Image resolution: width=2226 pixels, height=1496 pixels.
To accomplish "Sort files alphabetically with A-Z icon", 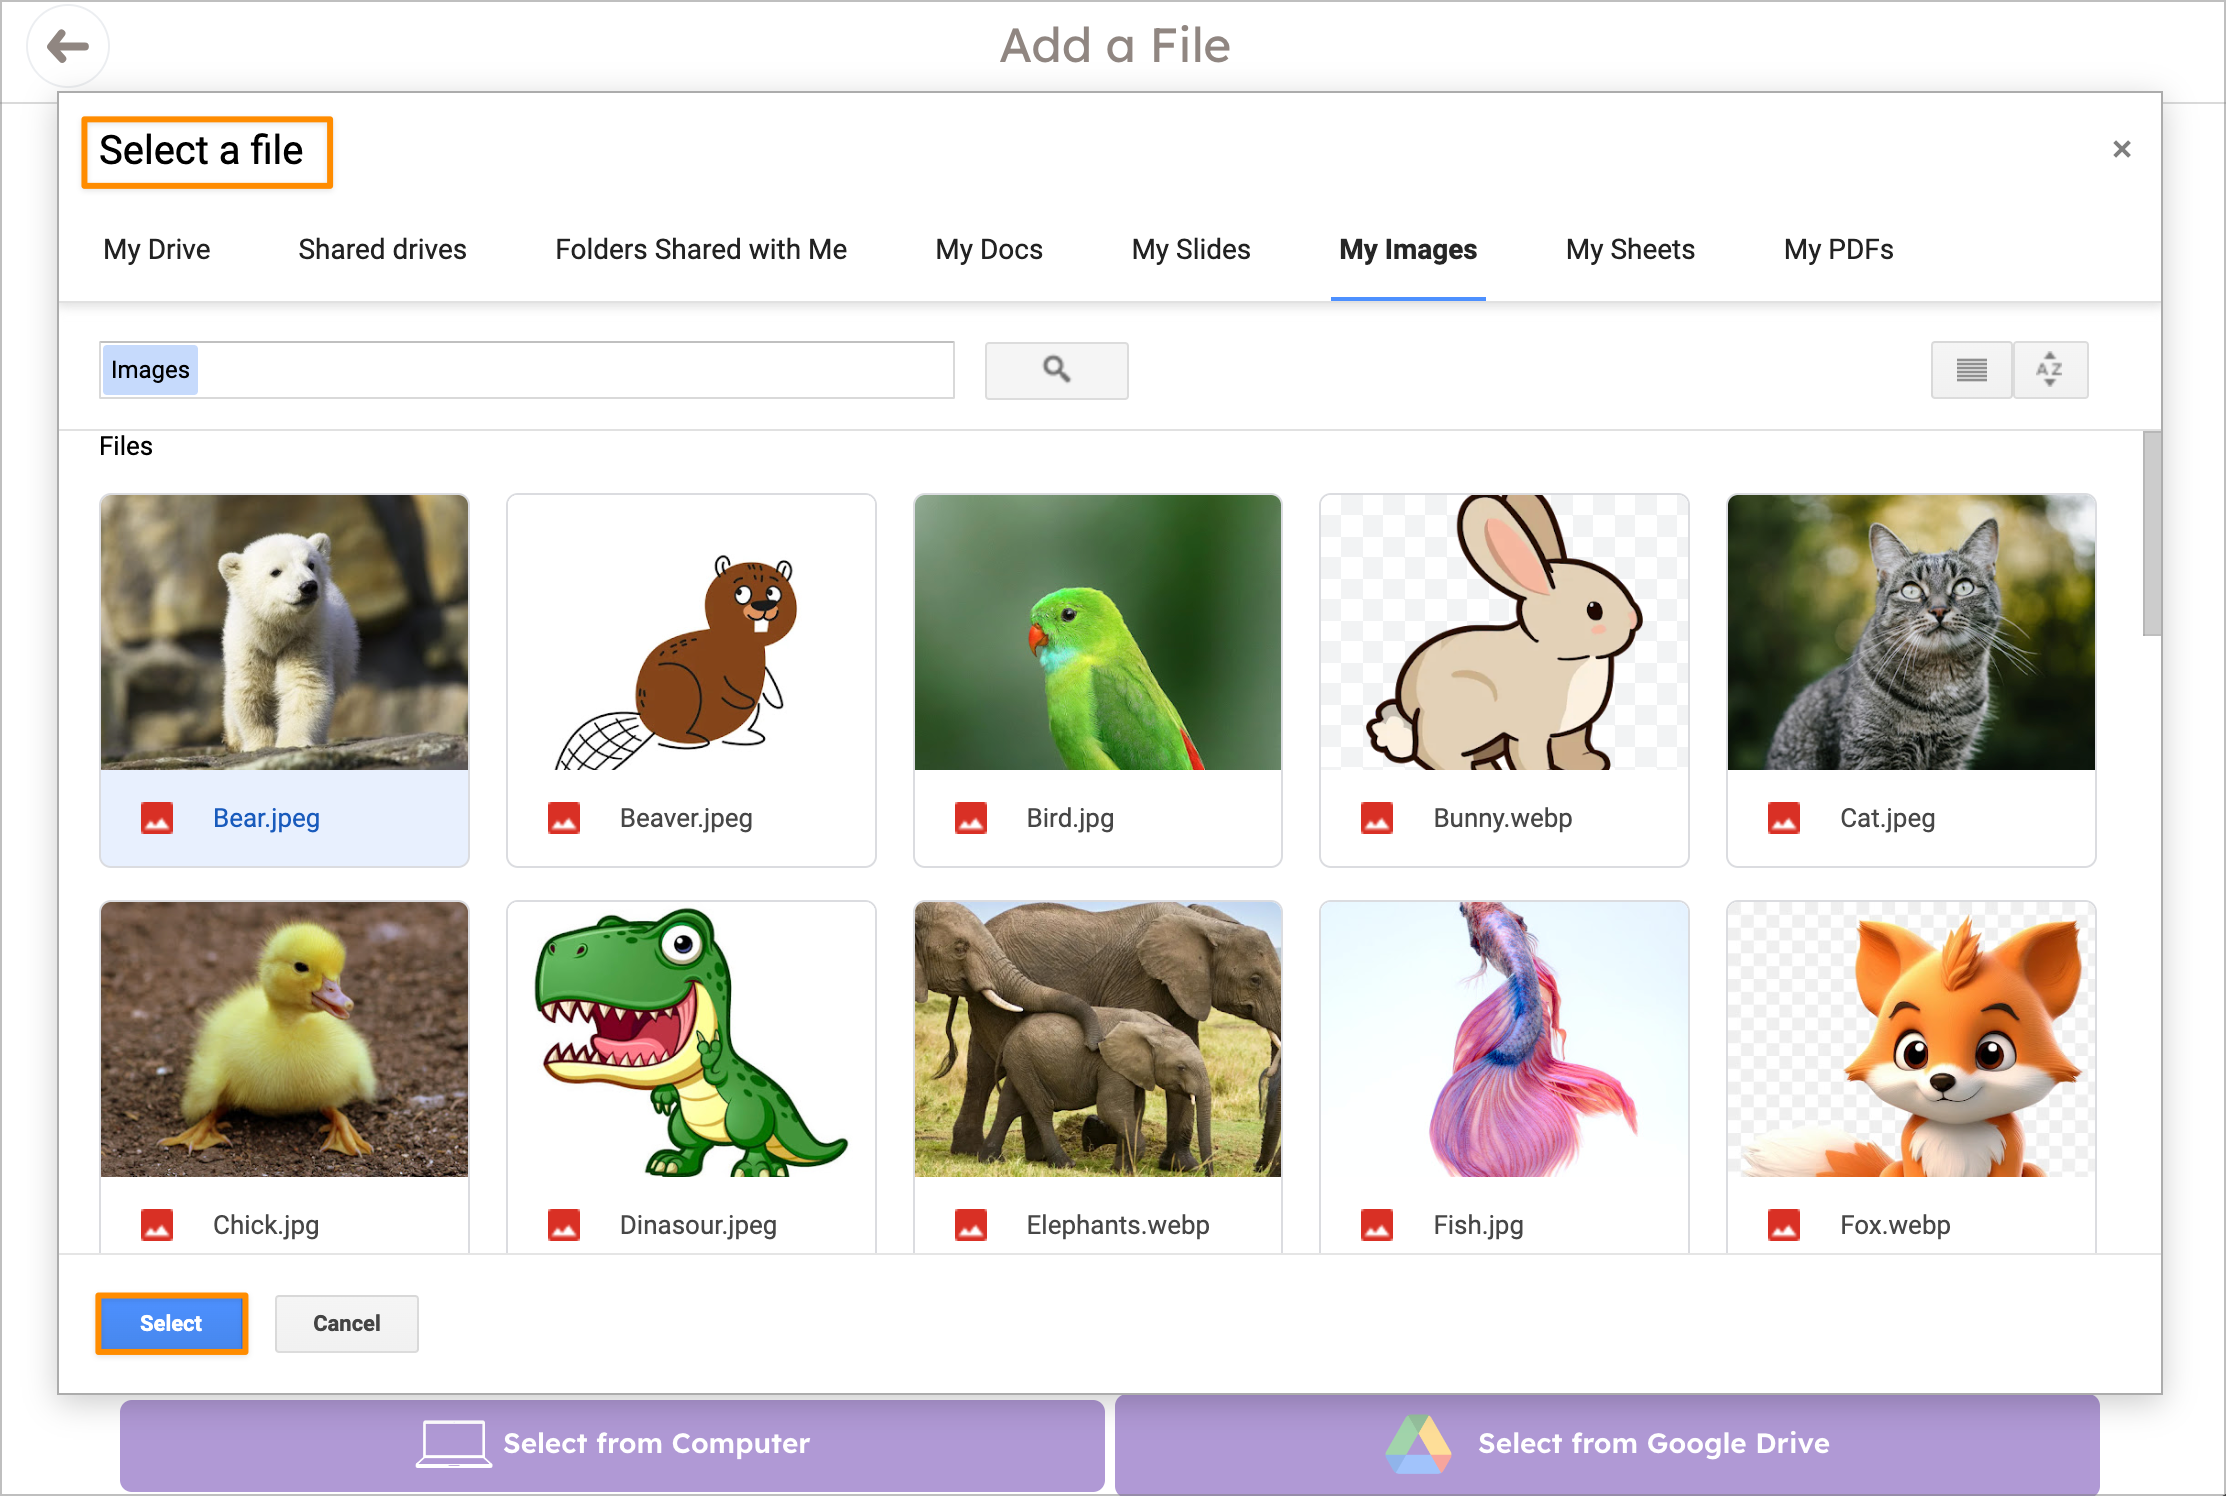I will 2050,370.
